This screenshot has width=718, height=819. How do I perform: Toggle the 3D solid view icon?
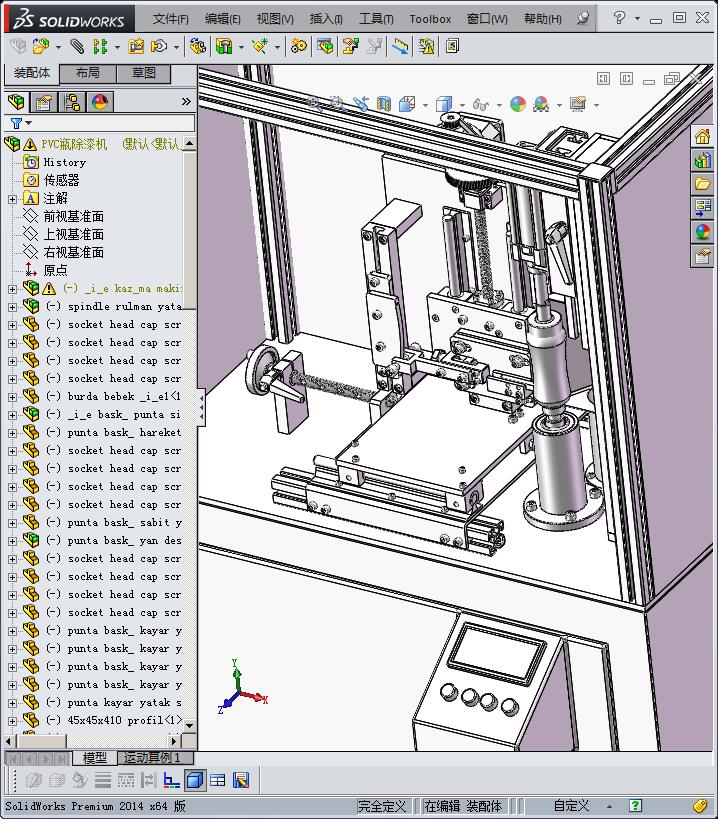(x=195, y=780)
